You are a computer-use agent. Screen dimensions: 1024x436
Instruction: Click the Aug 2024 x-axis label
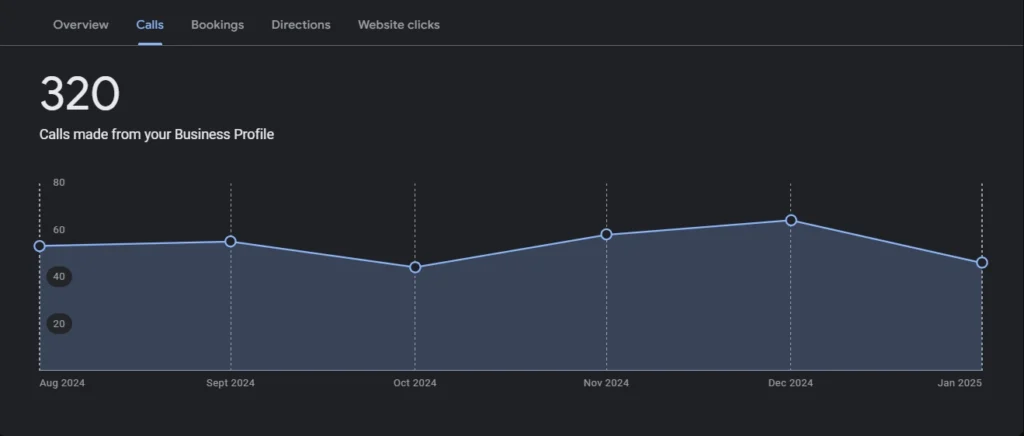point(62,383)
